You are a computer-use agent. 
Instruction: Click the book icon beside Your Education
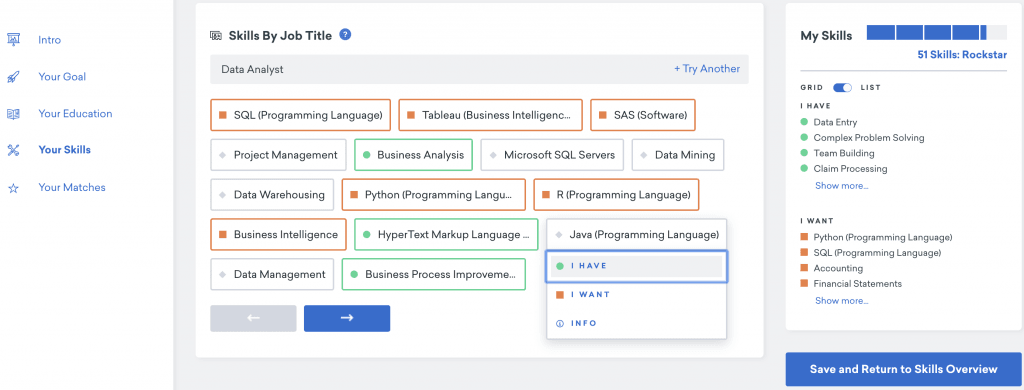[x=13, y=114]
